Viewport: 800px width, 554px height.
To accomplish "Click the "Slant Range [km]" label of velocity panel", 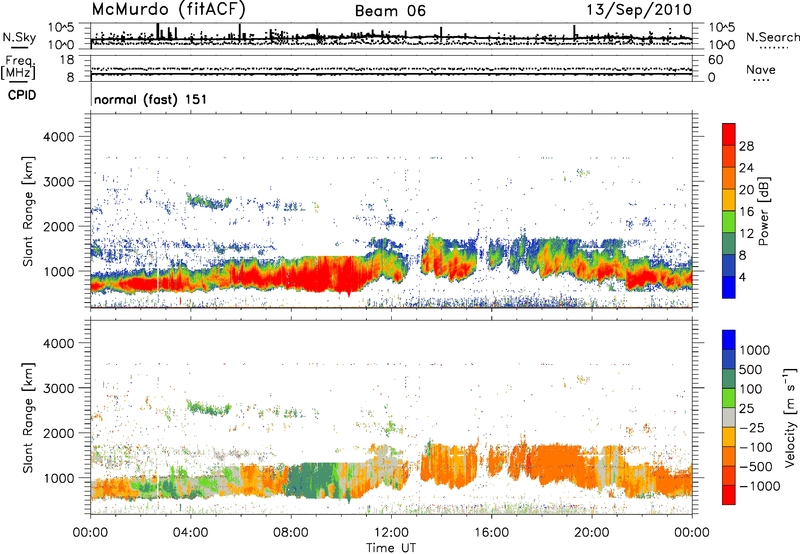I will coord(28,418).
